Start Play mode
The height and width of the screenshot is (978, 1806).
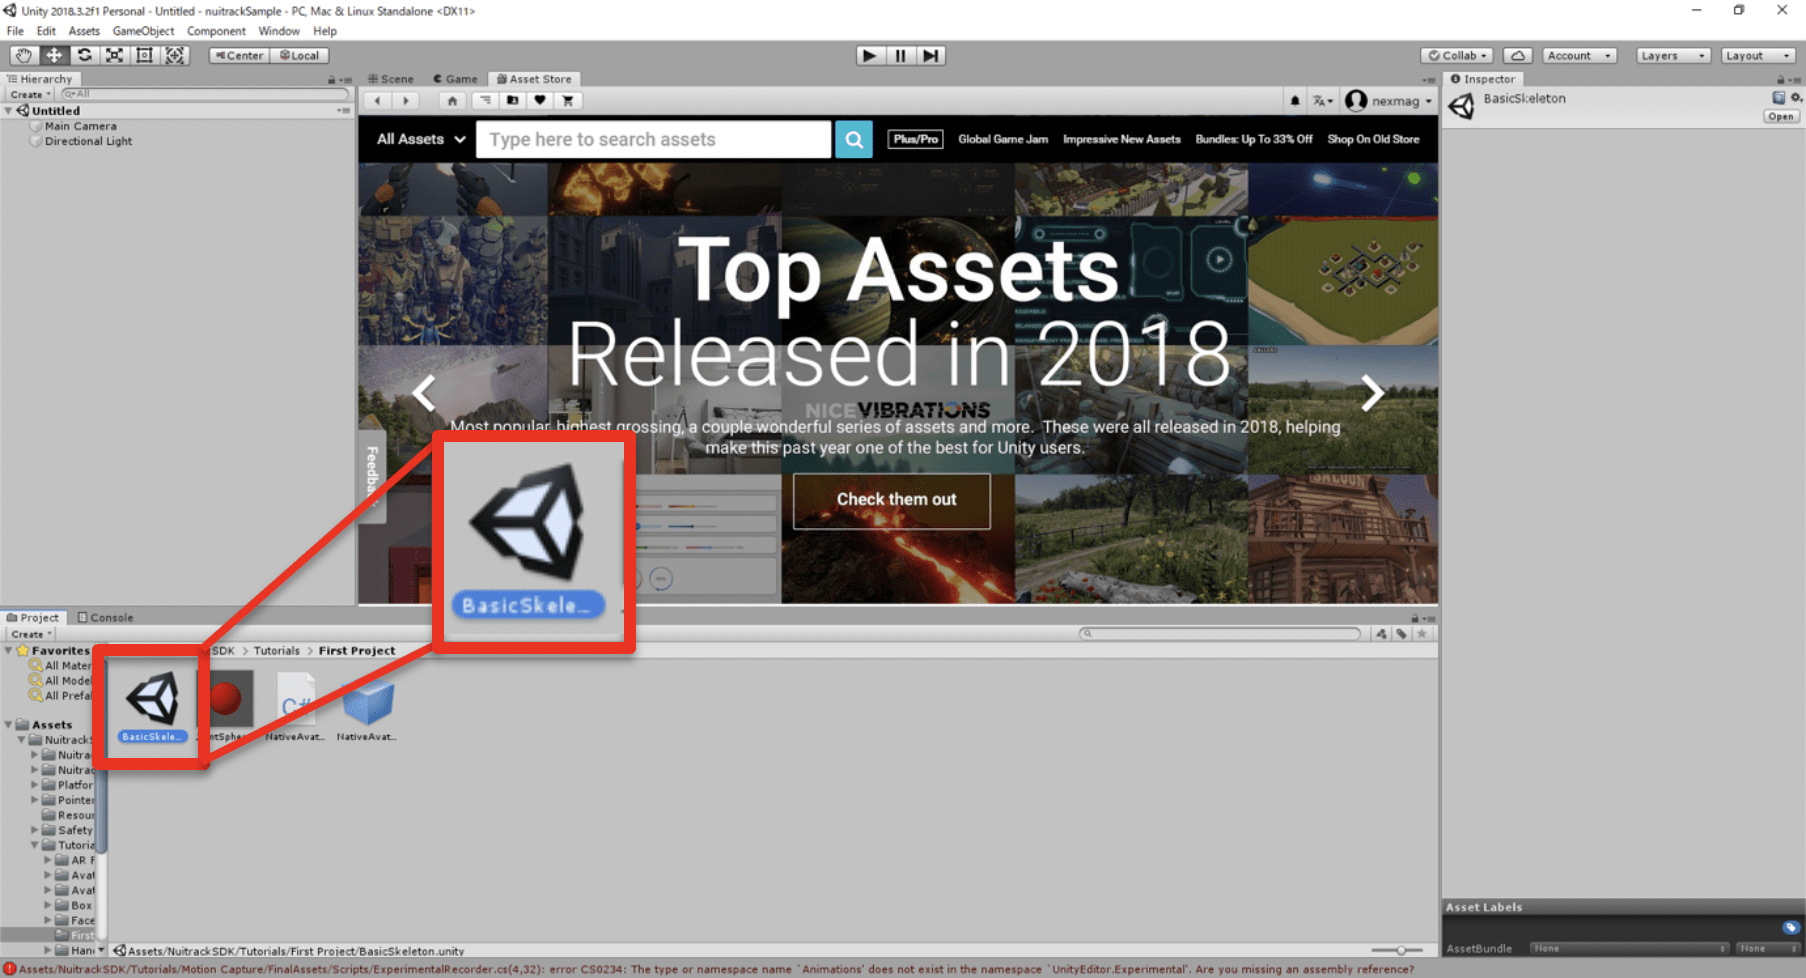pyautogui.click(x=870, y=56)
